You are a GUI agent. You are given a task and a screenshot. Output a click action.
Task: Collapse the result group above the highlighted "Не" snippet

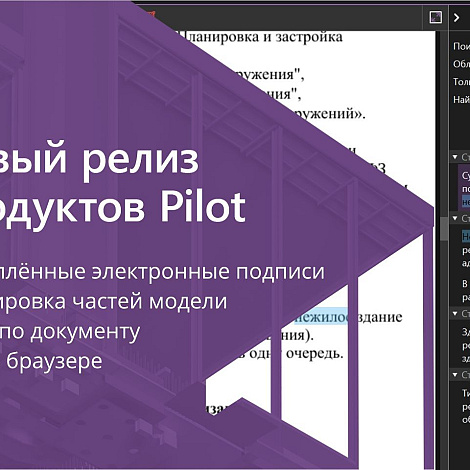pyautogui.click(x=455, y=218)
